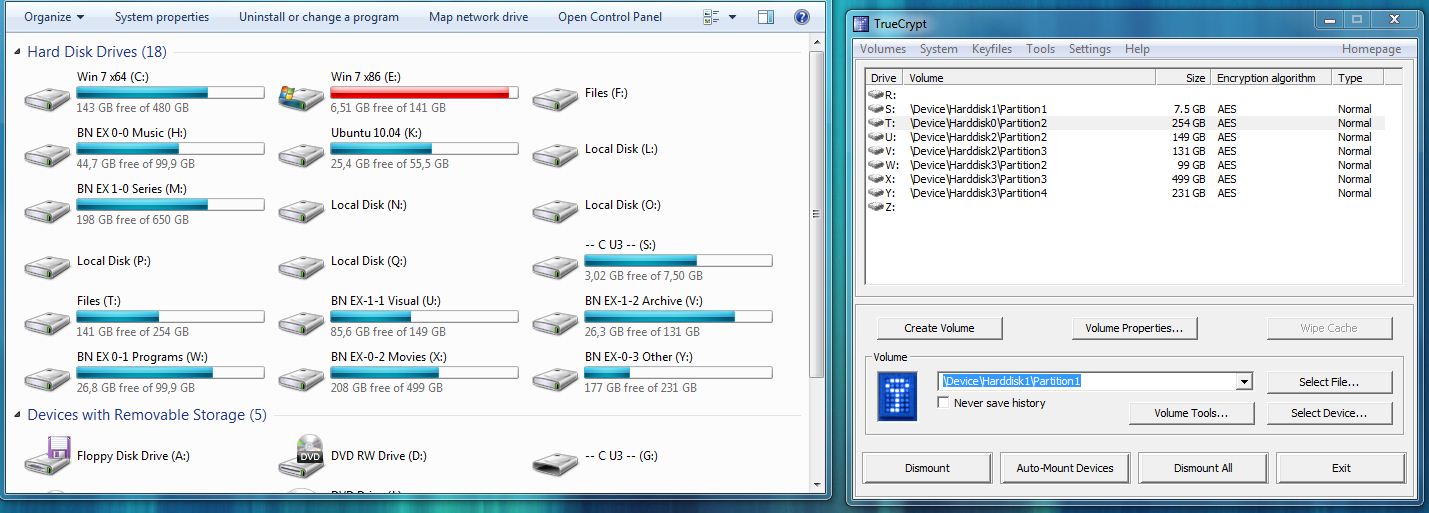
Task: Select the BN EX-1-2 Archive (V:) drive icon
Action: pos(554,322)
